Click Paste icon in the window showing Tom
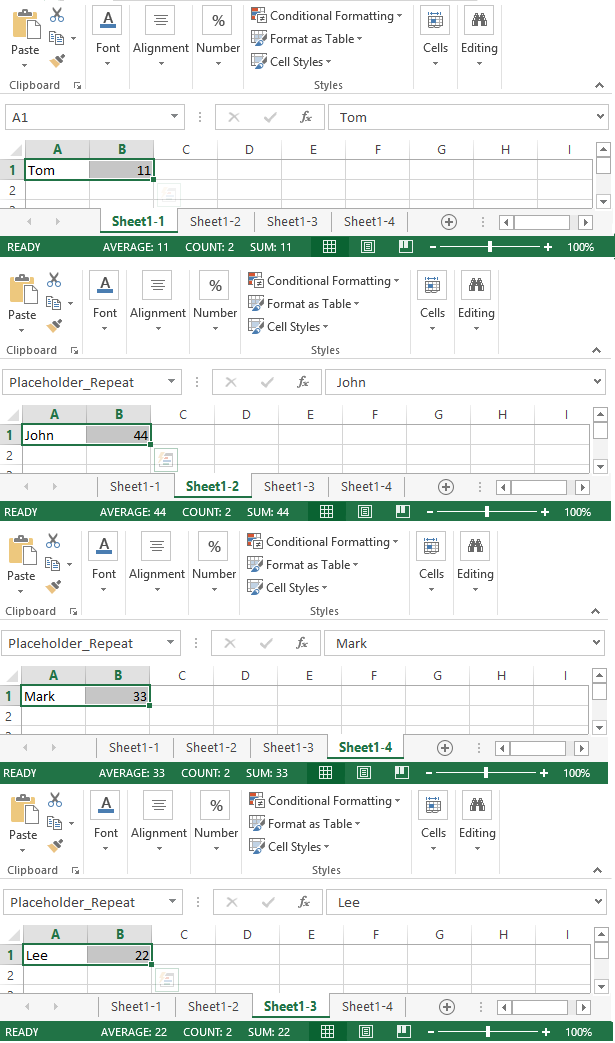This screenshot has width=615, height=1043. (26, 25)
